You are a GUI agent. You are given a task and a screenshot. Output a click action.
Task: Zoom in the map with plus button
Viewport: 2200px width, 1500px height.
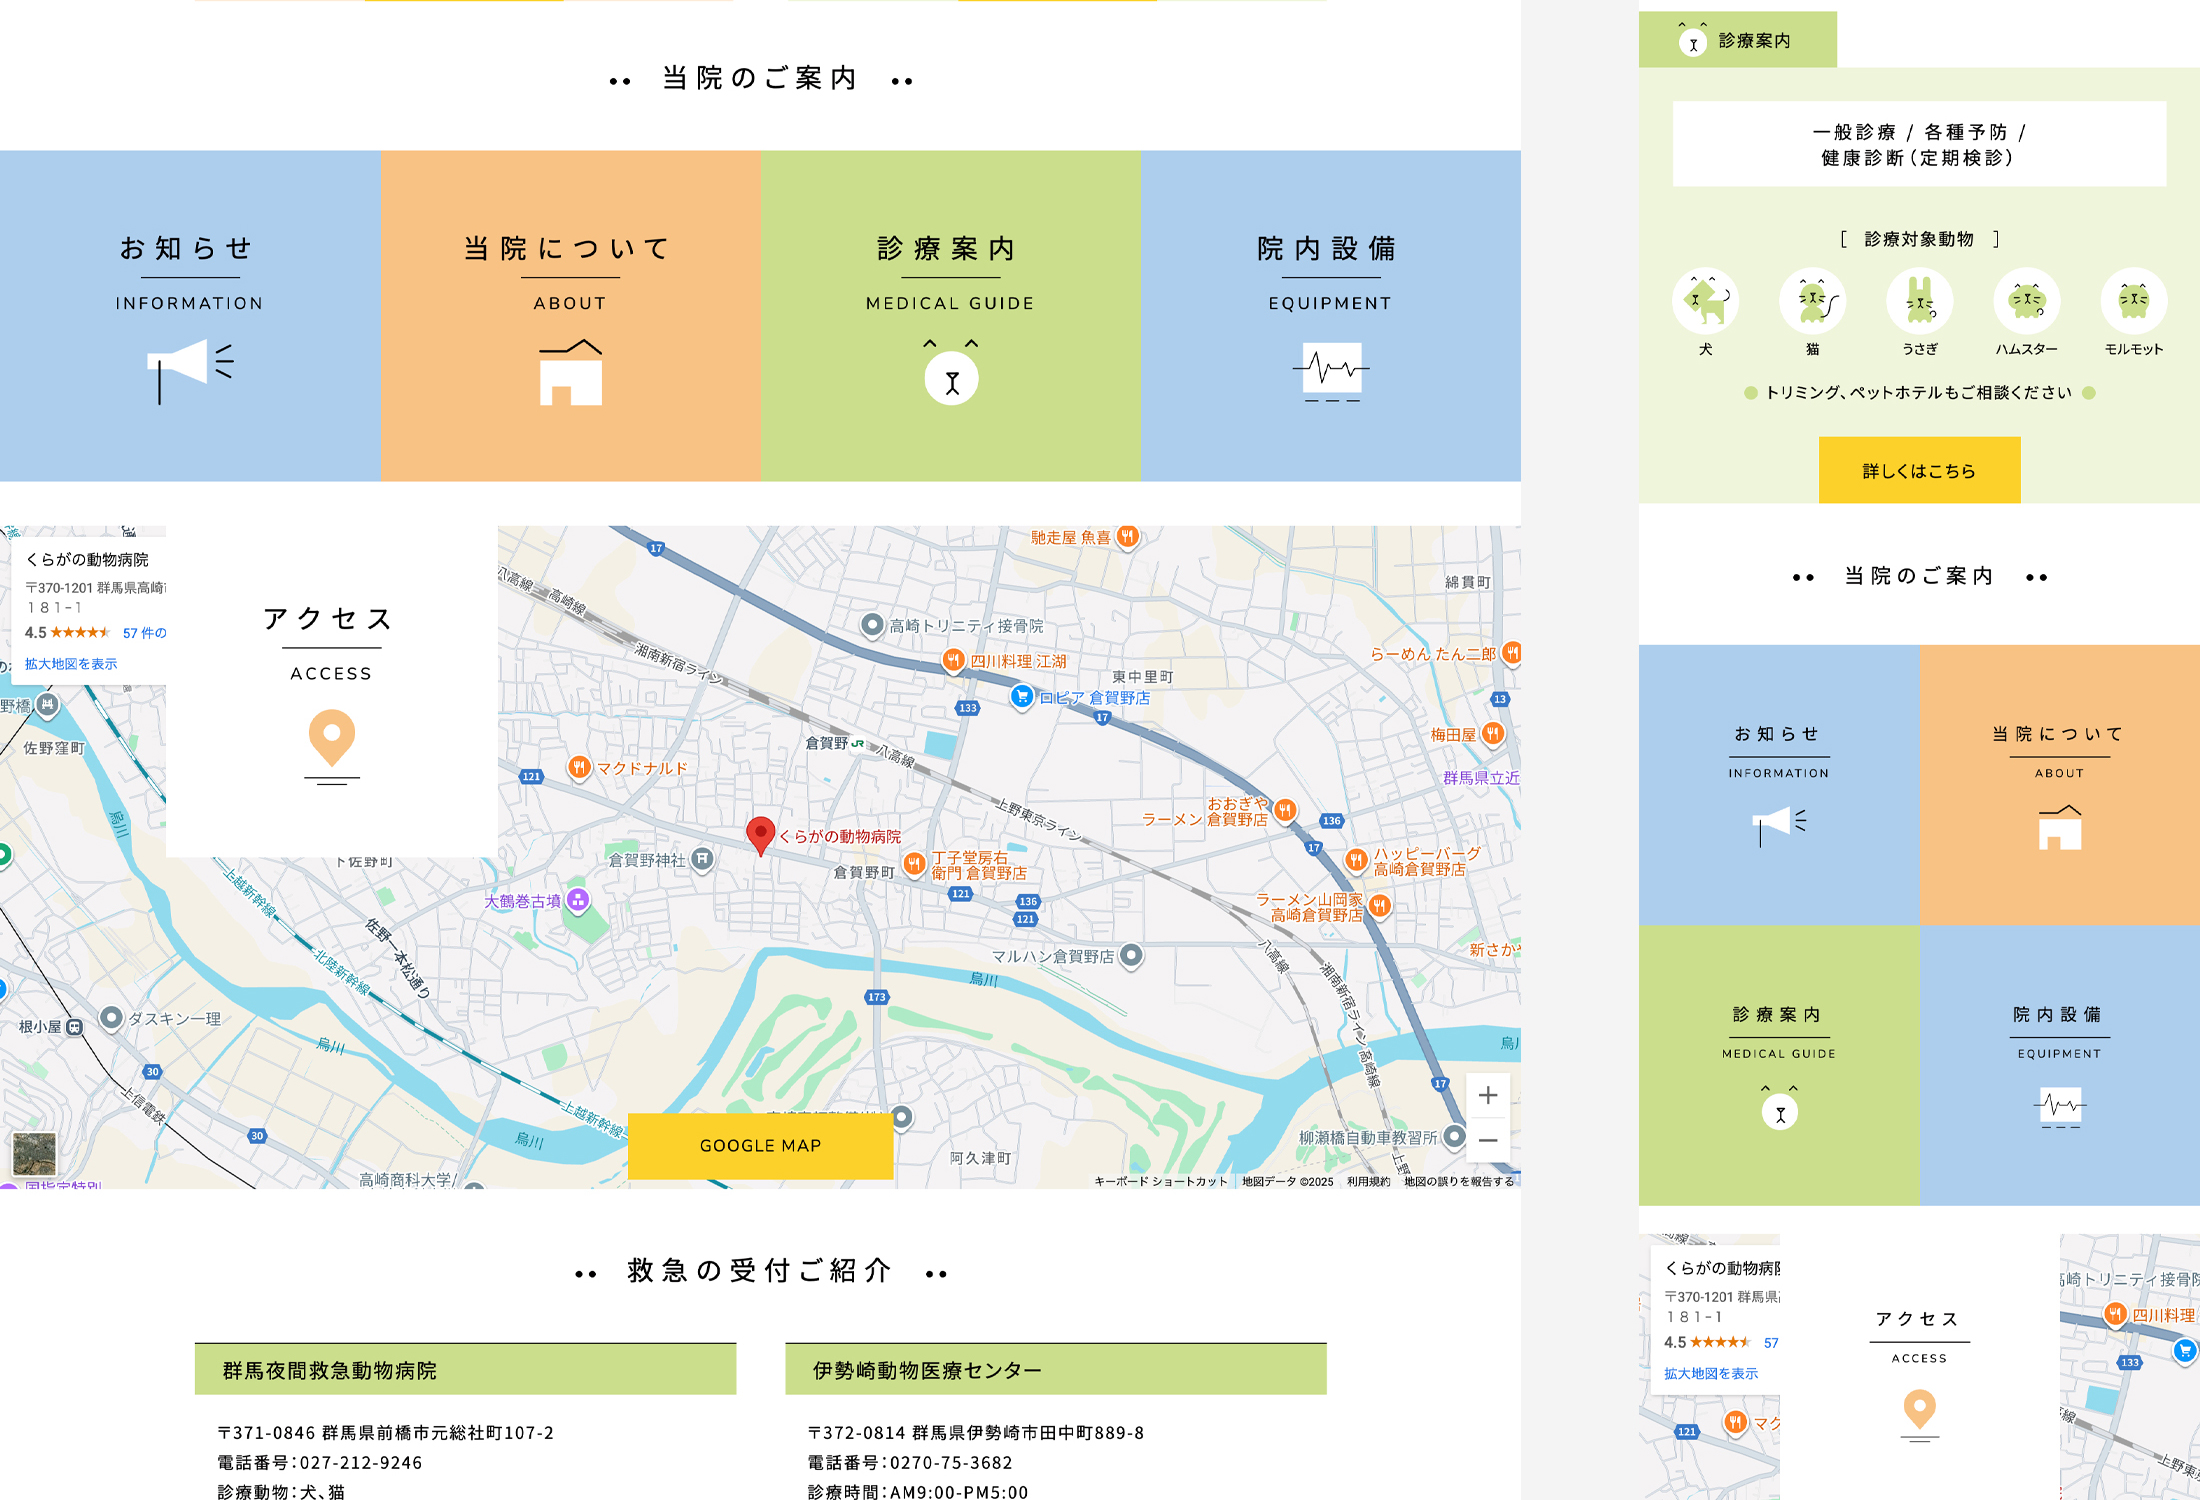(x=1488, y=1095)
